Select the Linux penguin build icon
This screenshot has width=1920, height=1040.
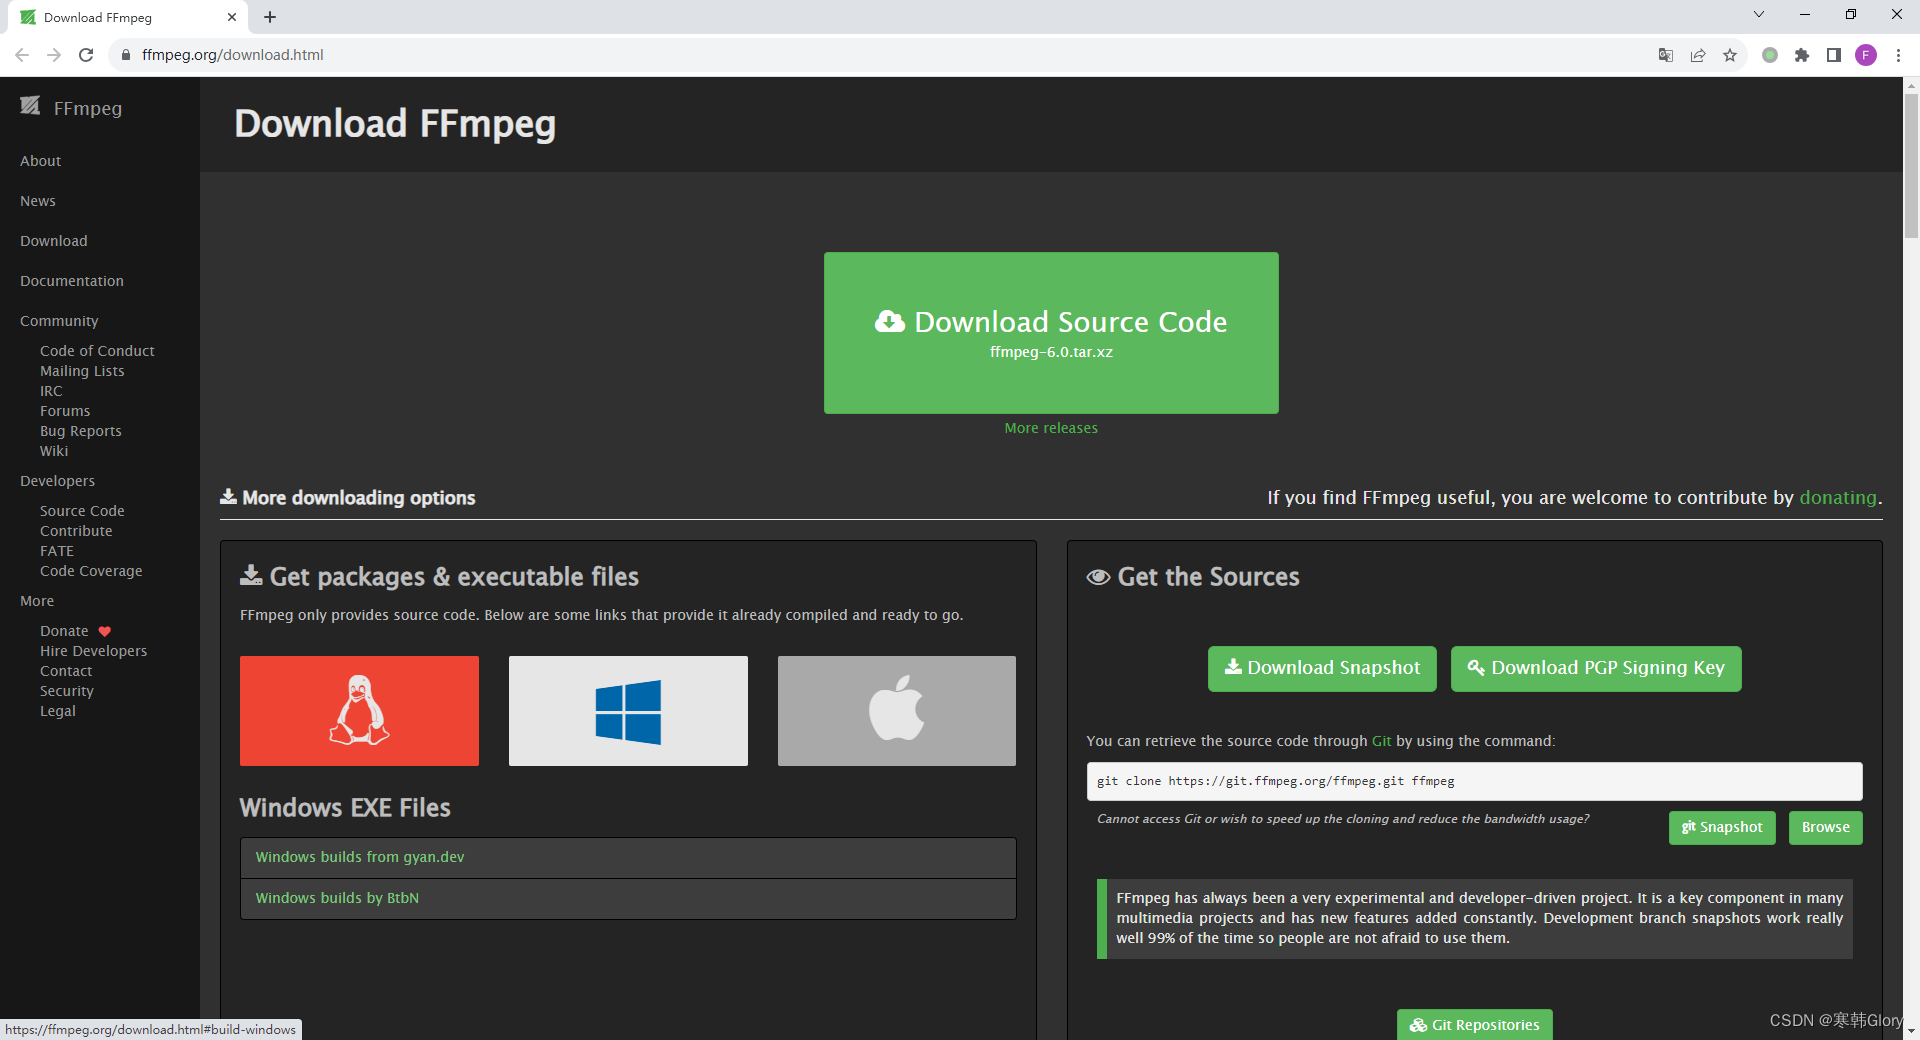click(x=359, y=710)
